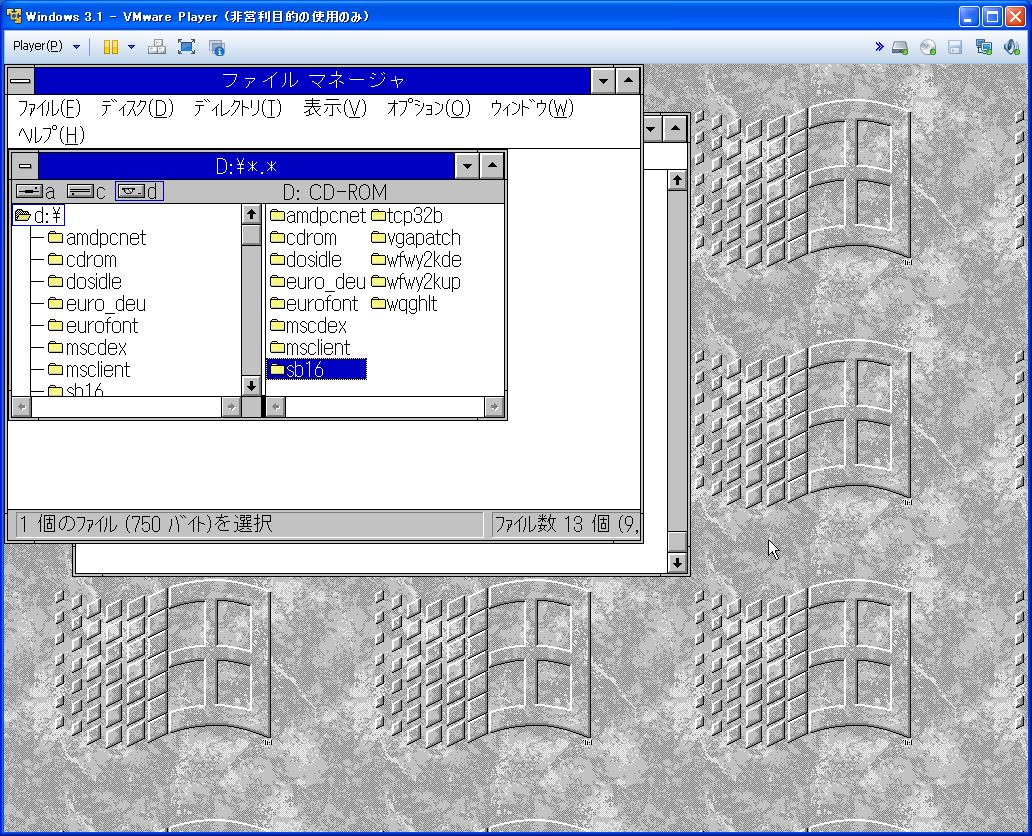Select eurofont folder in directory tree
Image resolution: width=1032 pixels, height=836 pixels.
pyautogui.click(x=93, y=326)
